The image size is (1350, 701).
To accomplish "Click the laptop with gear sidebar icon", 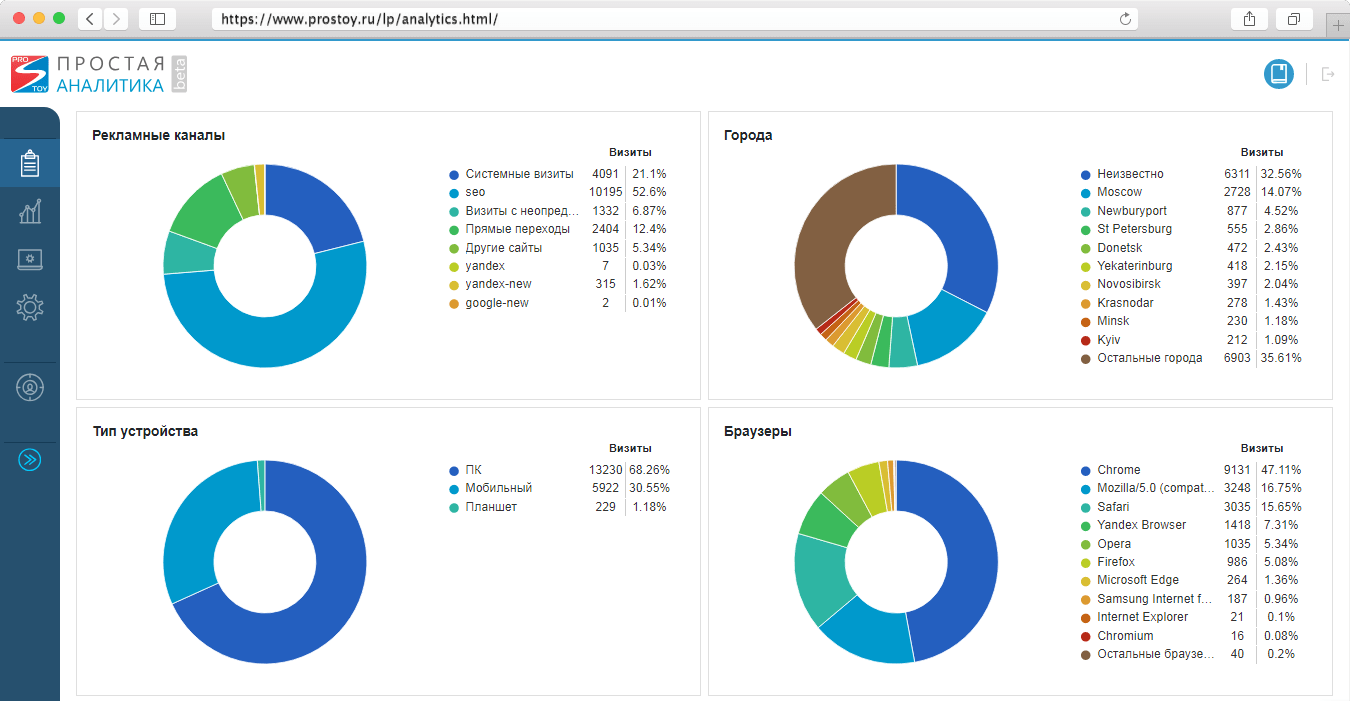I will pos(30,260).
